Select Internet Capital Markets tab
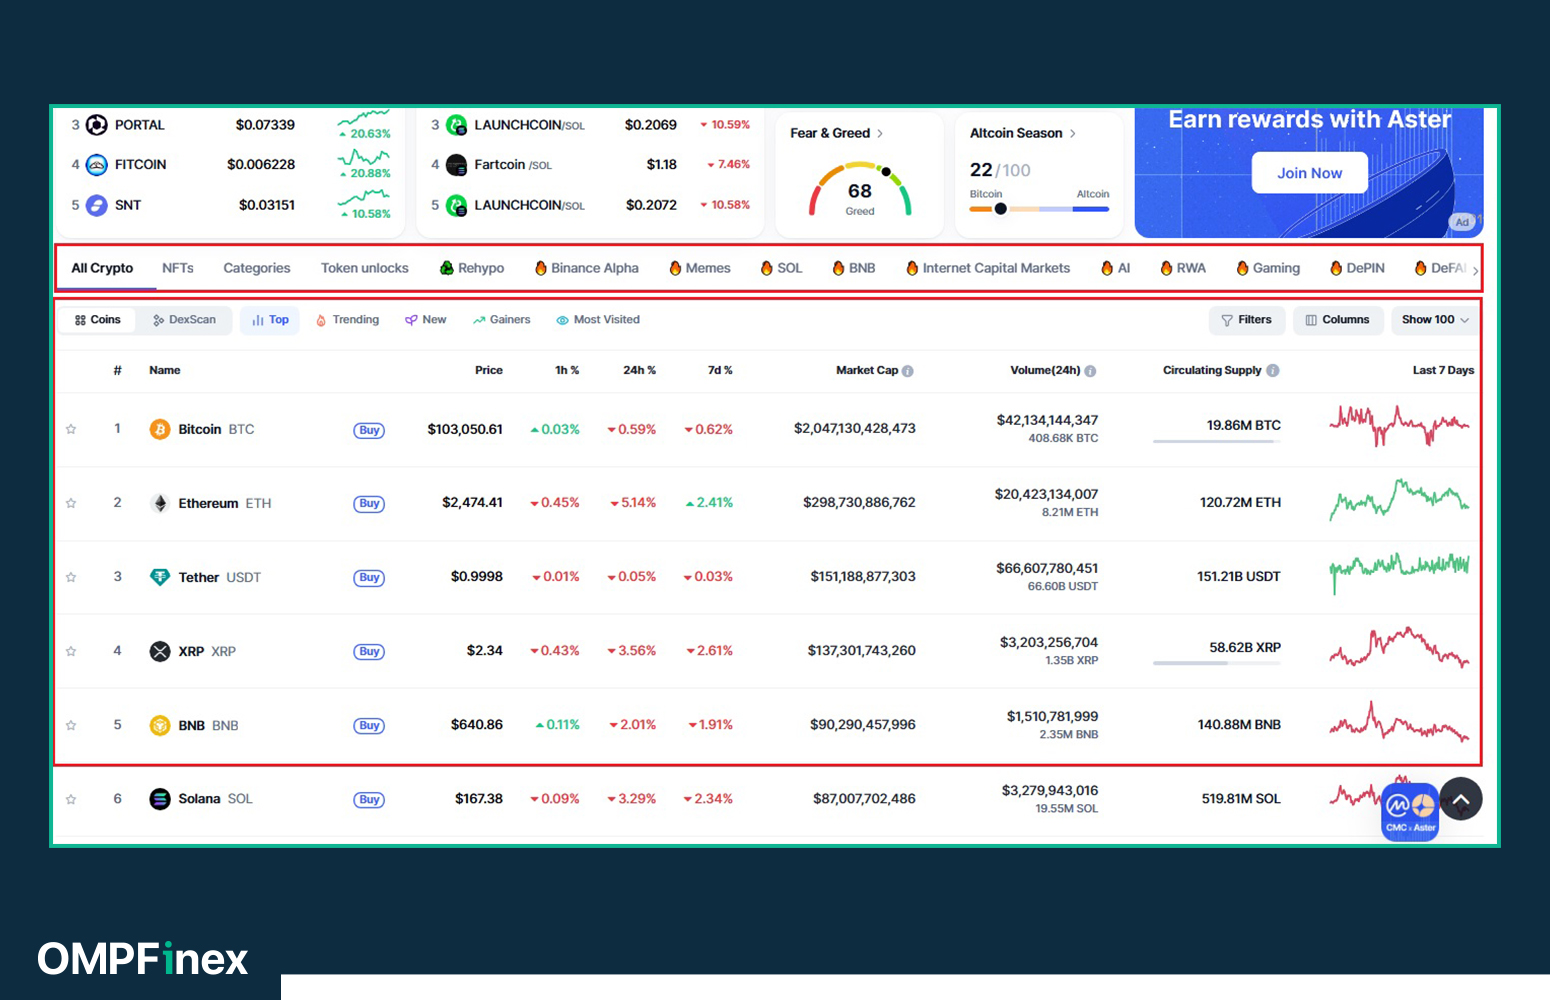 988,268
